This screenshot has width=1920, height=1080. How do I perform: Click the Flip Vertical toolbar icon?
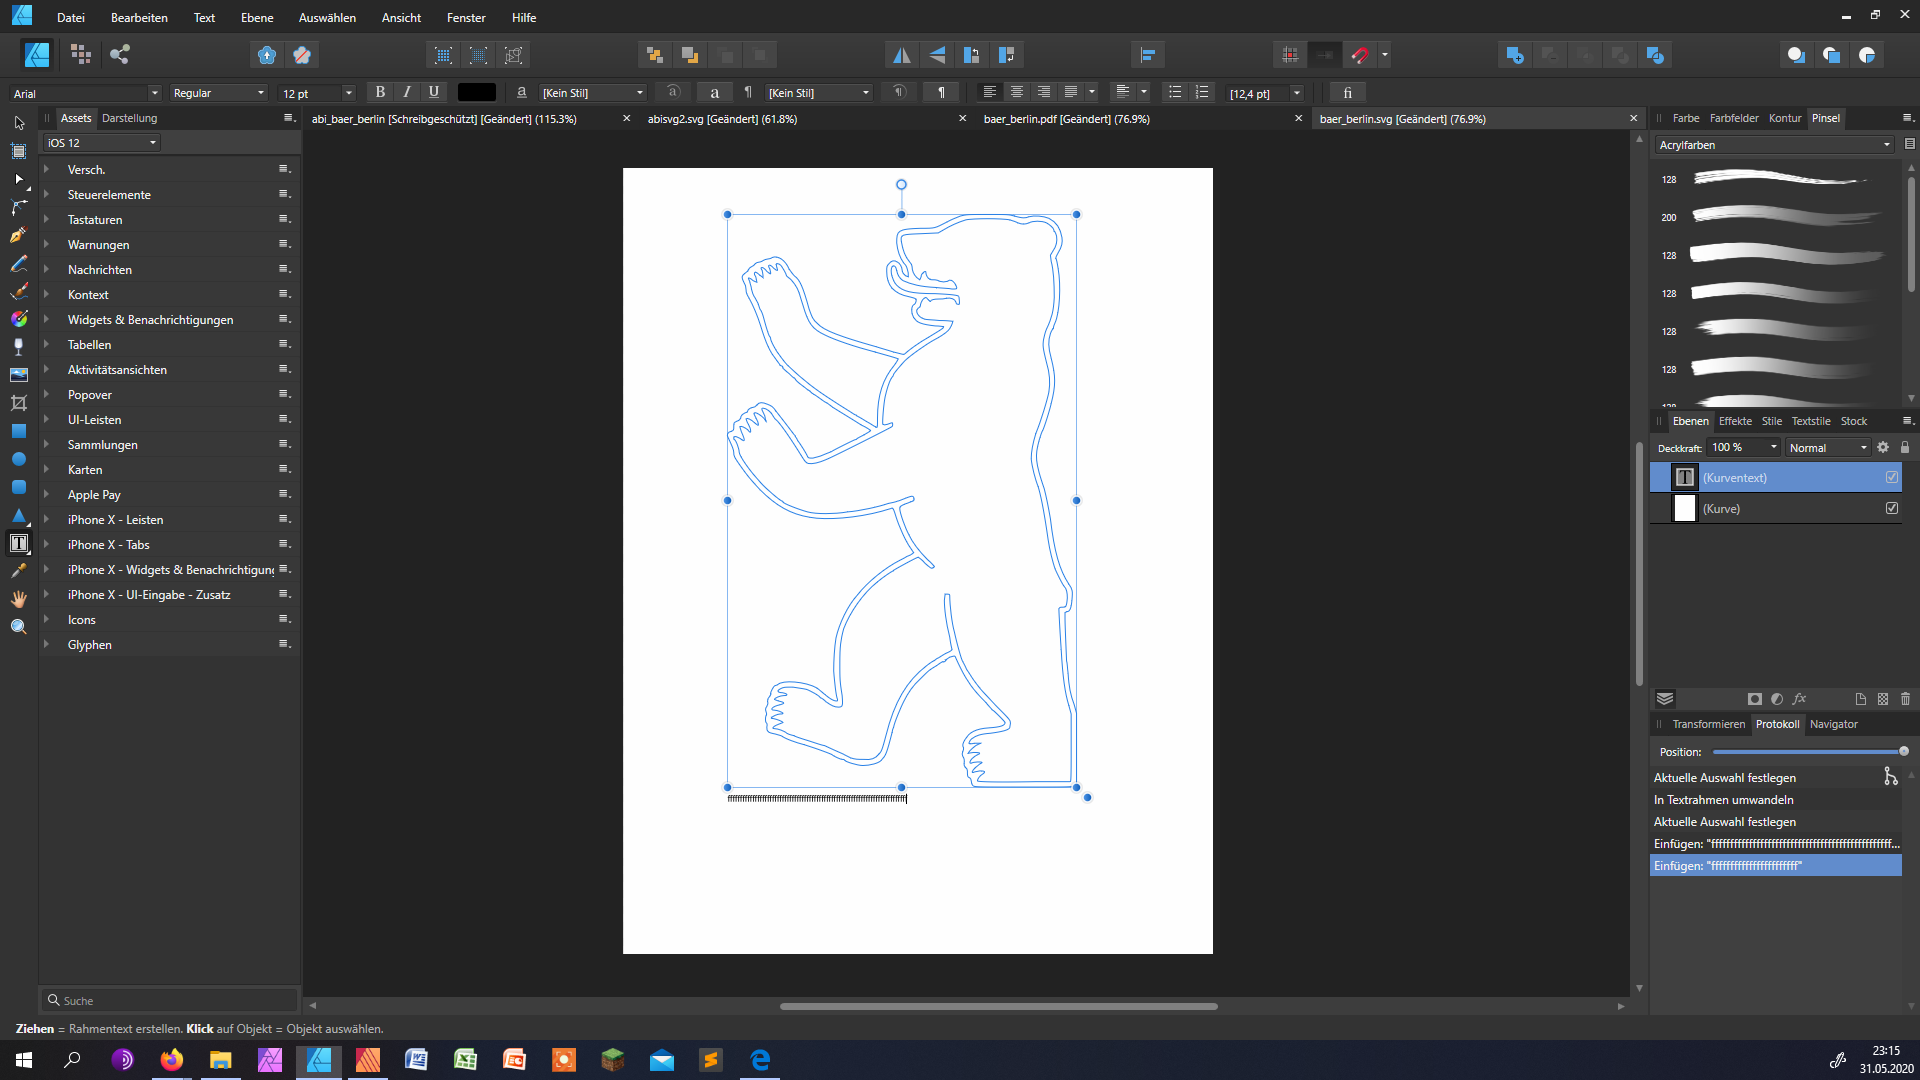click(x=937, y=55)
